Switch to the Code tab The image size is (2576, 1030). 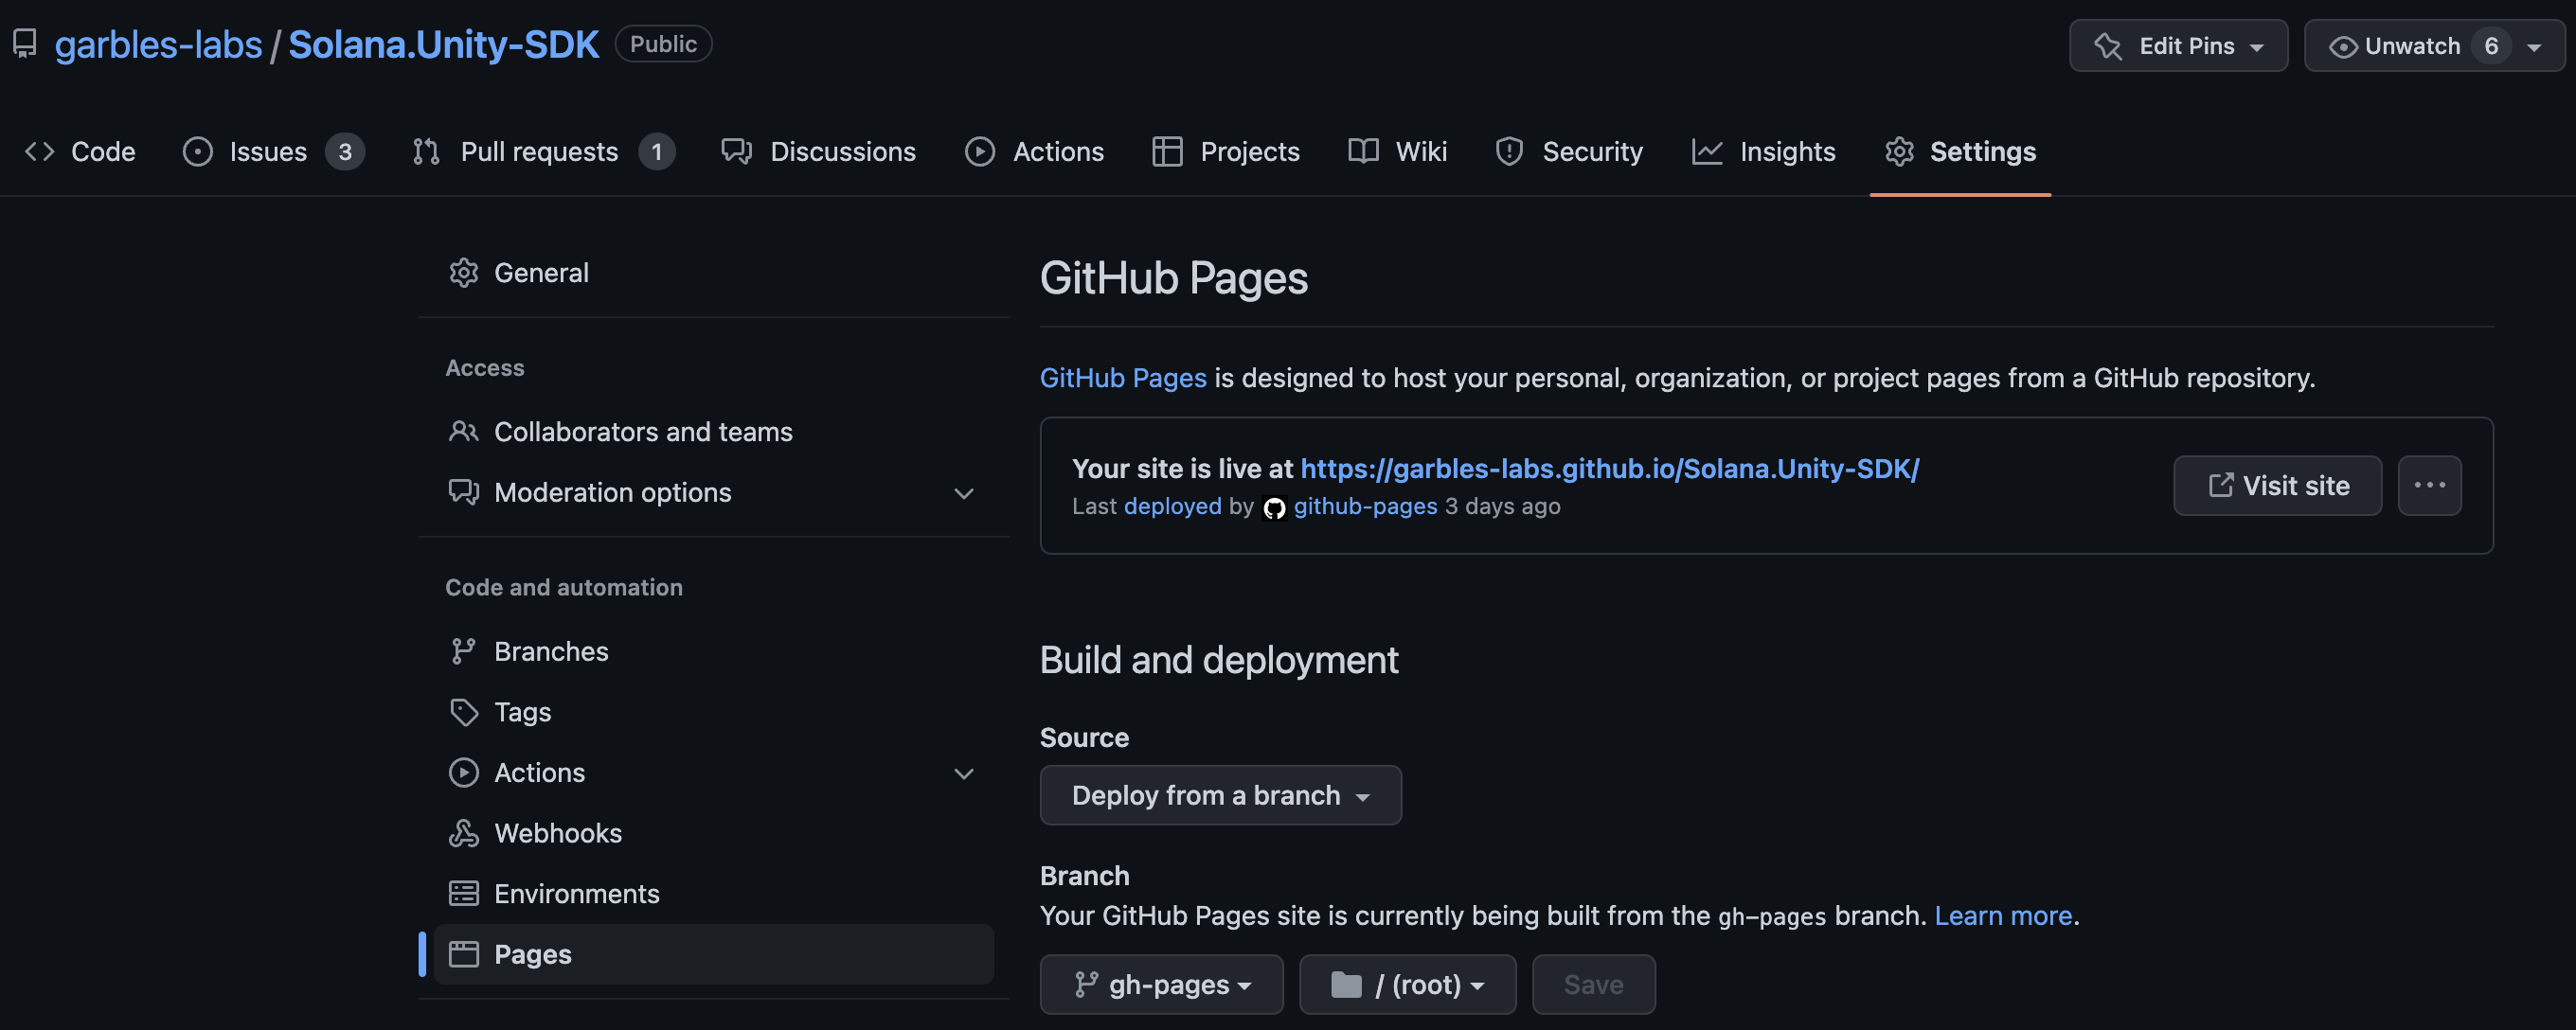[80, 151]
